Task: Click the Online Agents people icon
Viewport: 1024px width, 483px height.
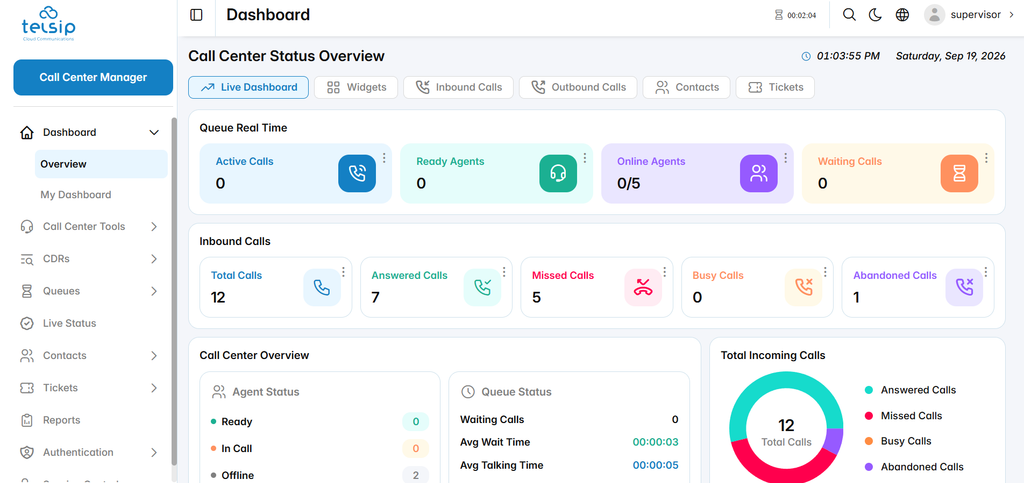Action: pyautogui.click(x=759, y=173)
